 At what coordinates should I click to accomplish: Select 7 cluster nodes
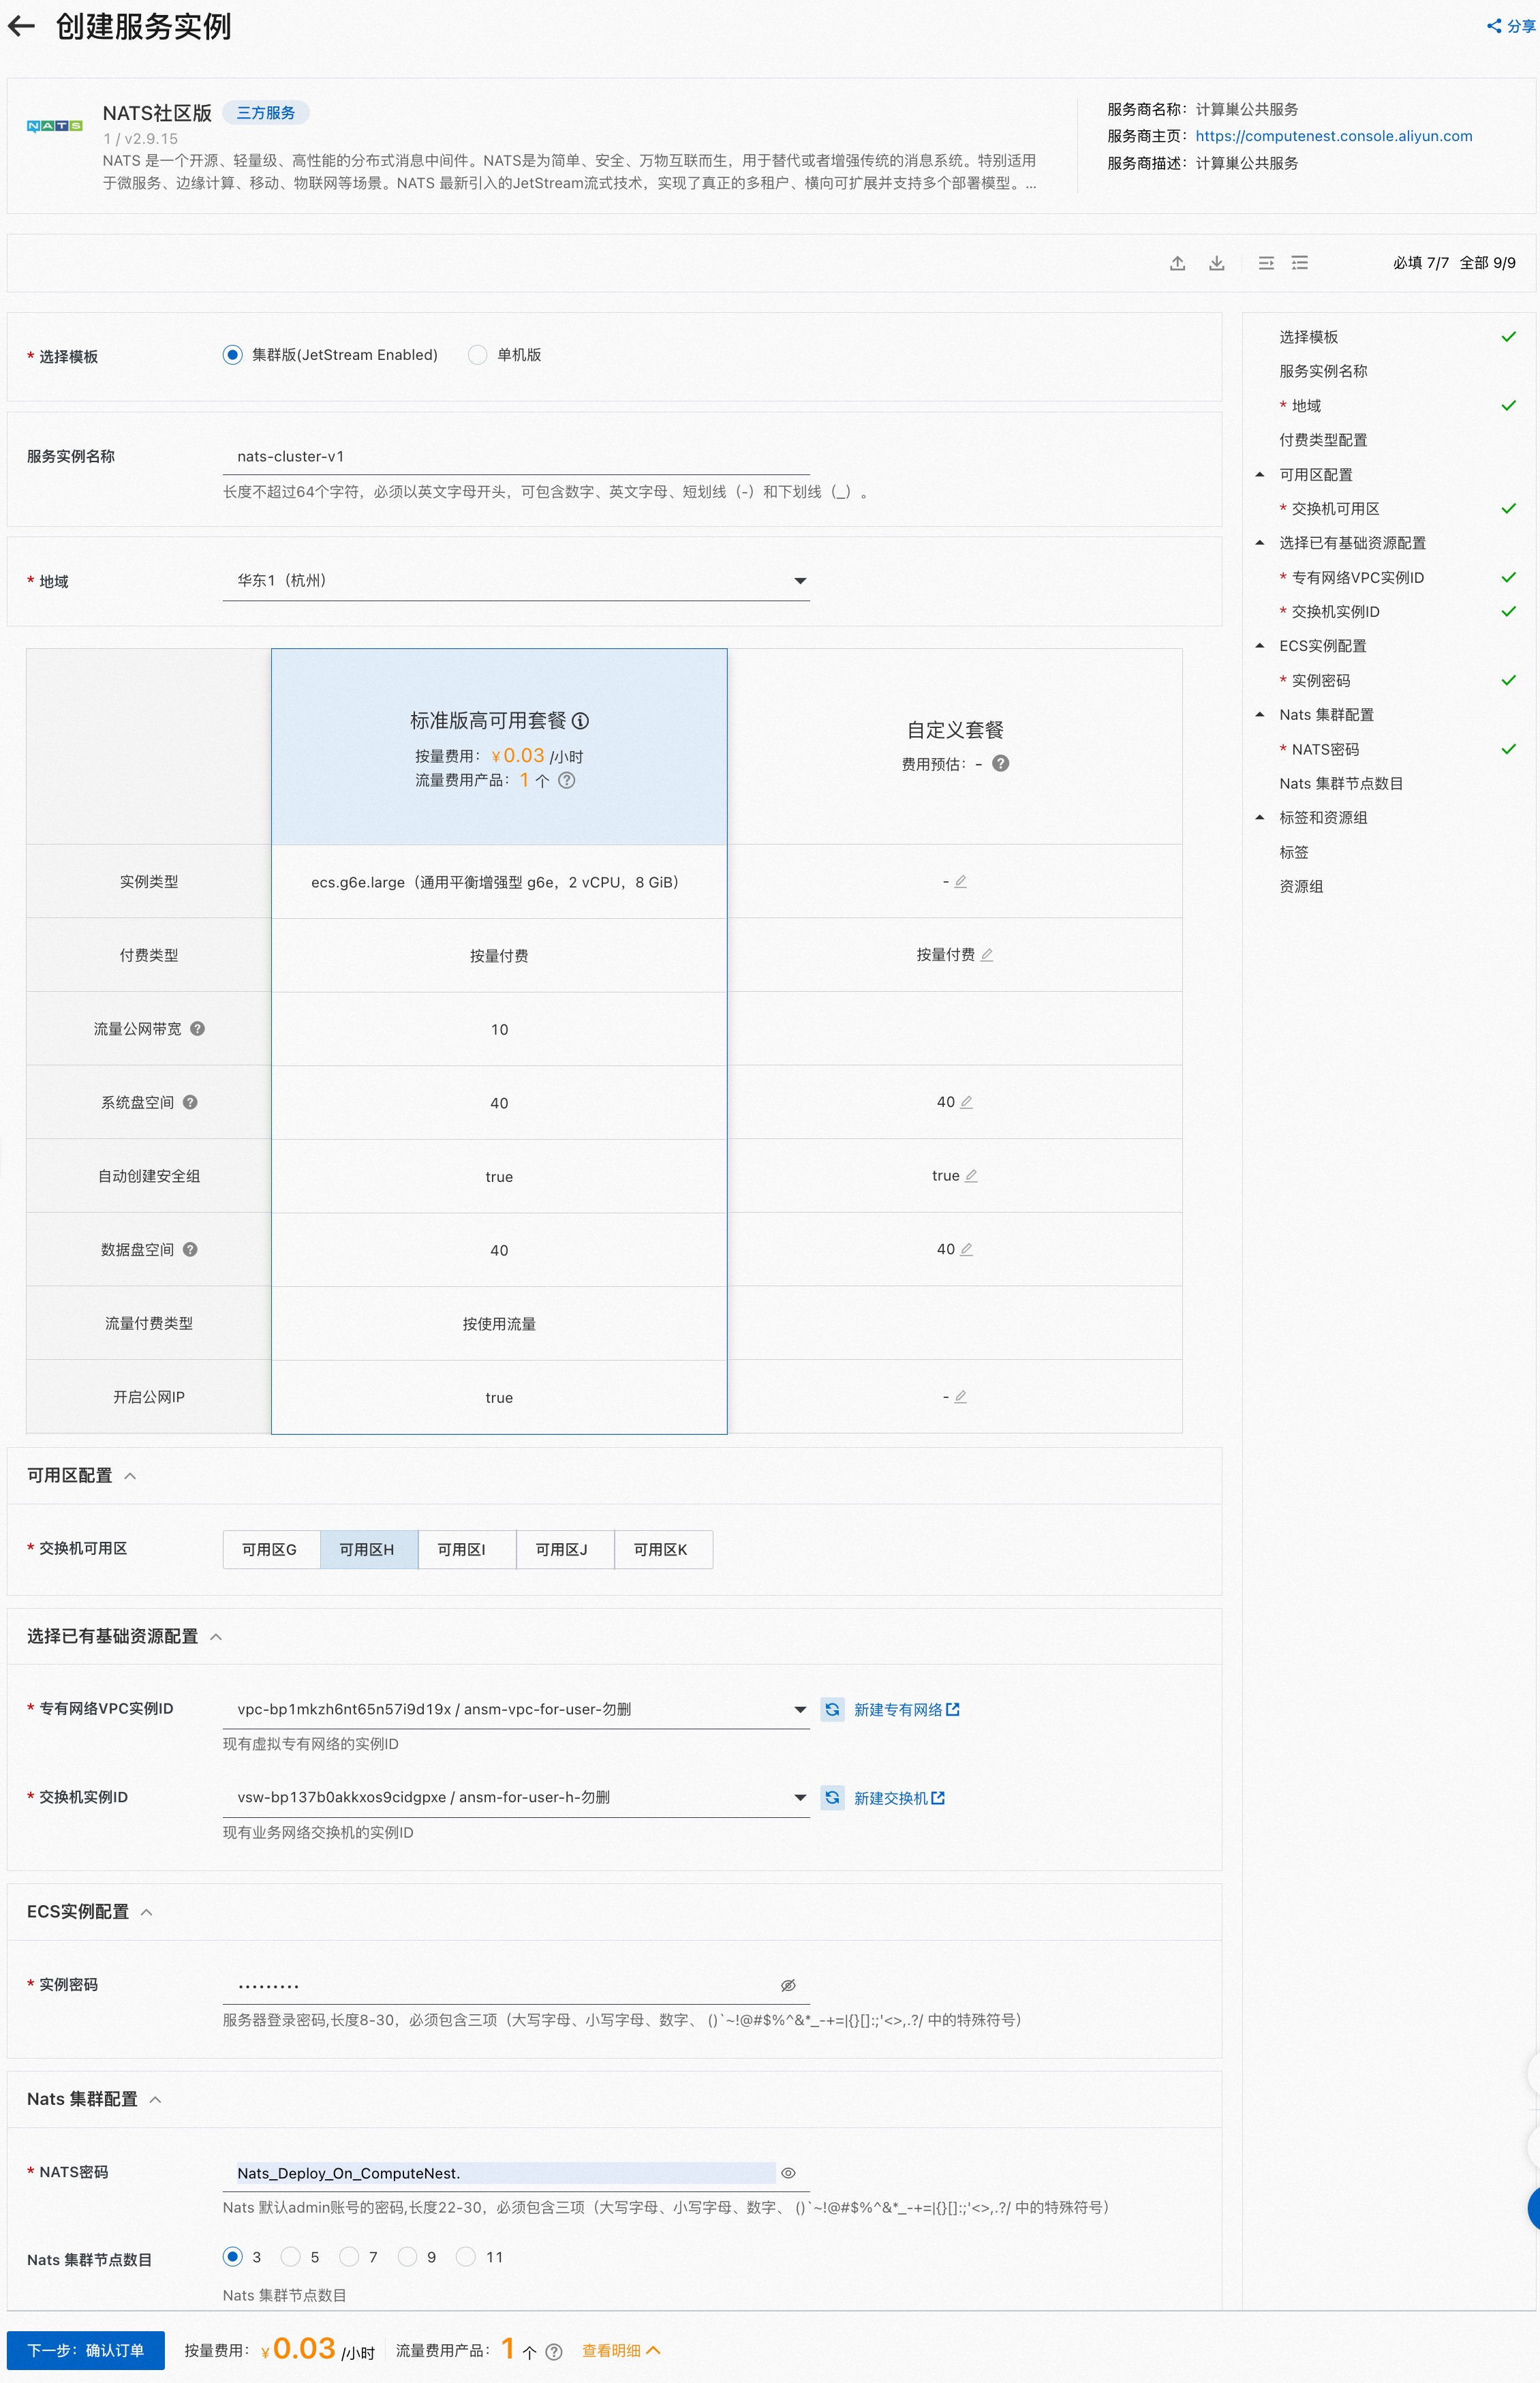[x=348, y=2257]
